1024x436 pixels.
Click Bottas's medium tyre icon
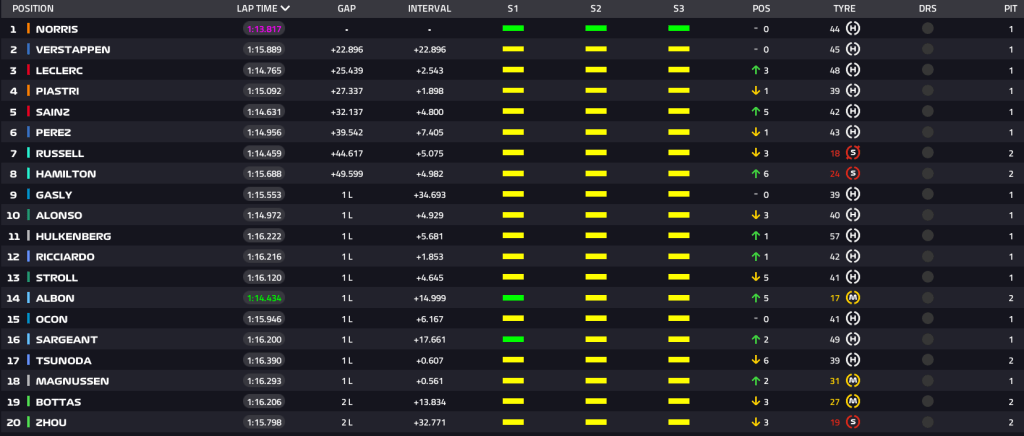click(853, 401)
